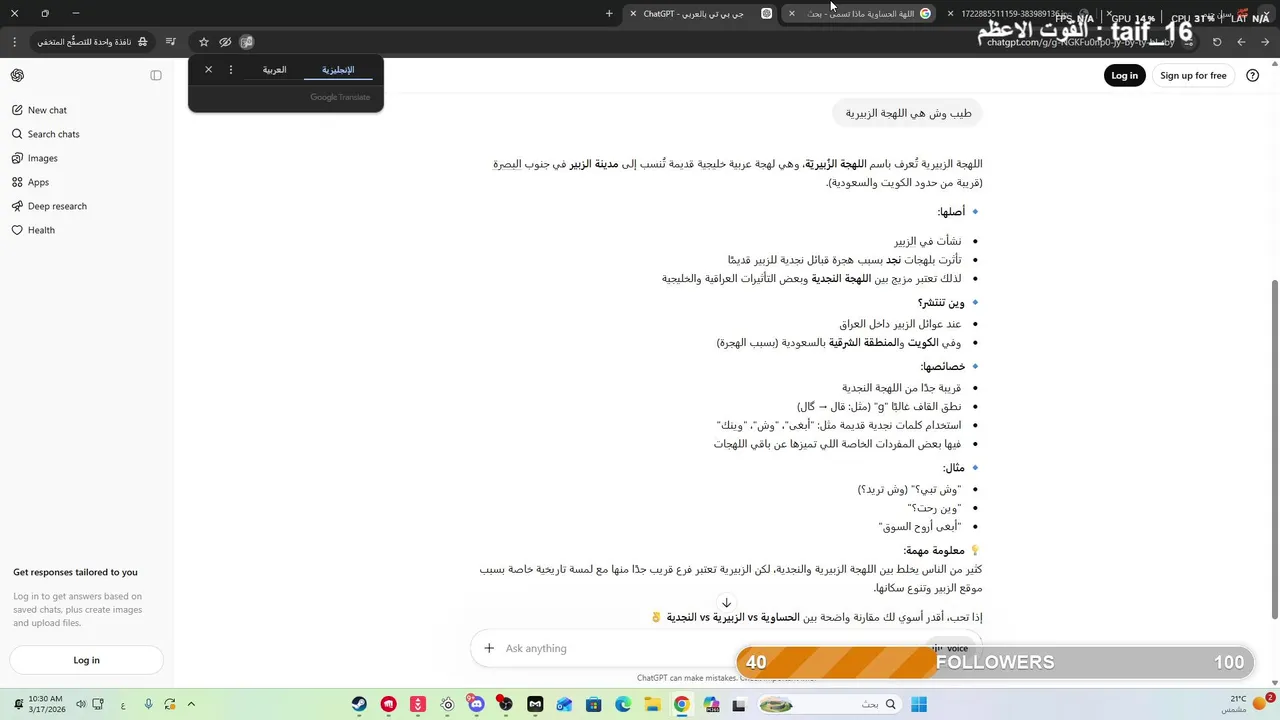Screen dimensions: 1280x720
Task: Switch to the Hasawi dialect search tab
Action: pyautogui.click(x=860, y=14)
